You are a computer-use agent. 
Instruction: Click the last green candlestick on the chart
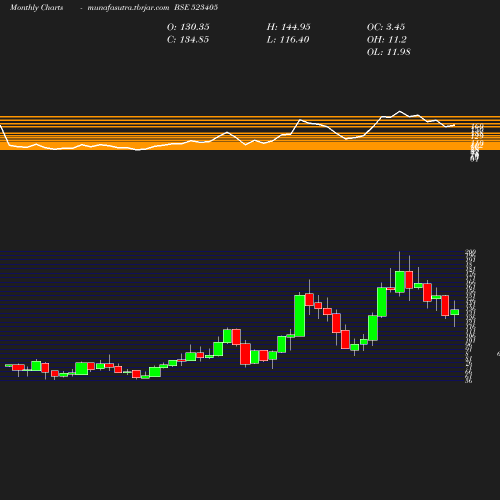[x=455, y=312]
